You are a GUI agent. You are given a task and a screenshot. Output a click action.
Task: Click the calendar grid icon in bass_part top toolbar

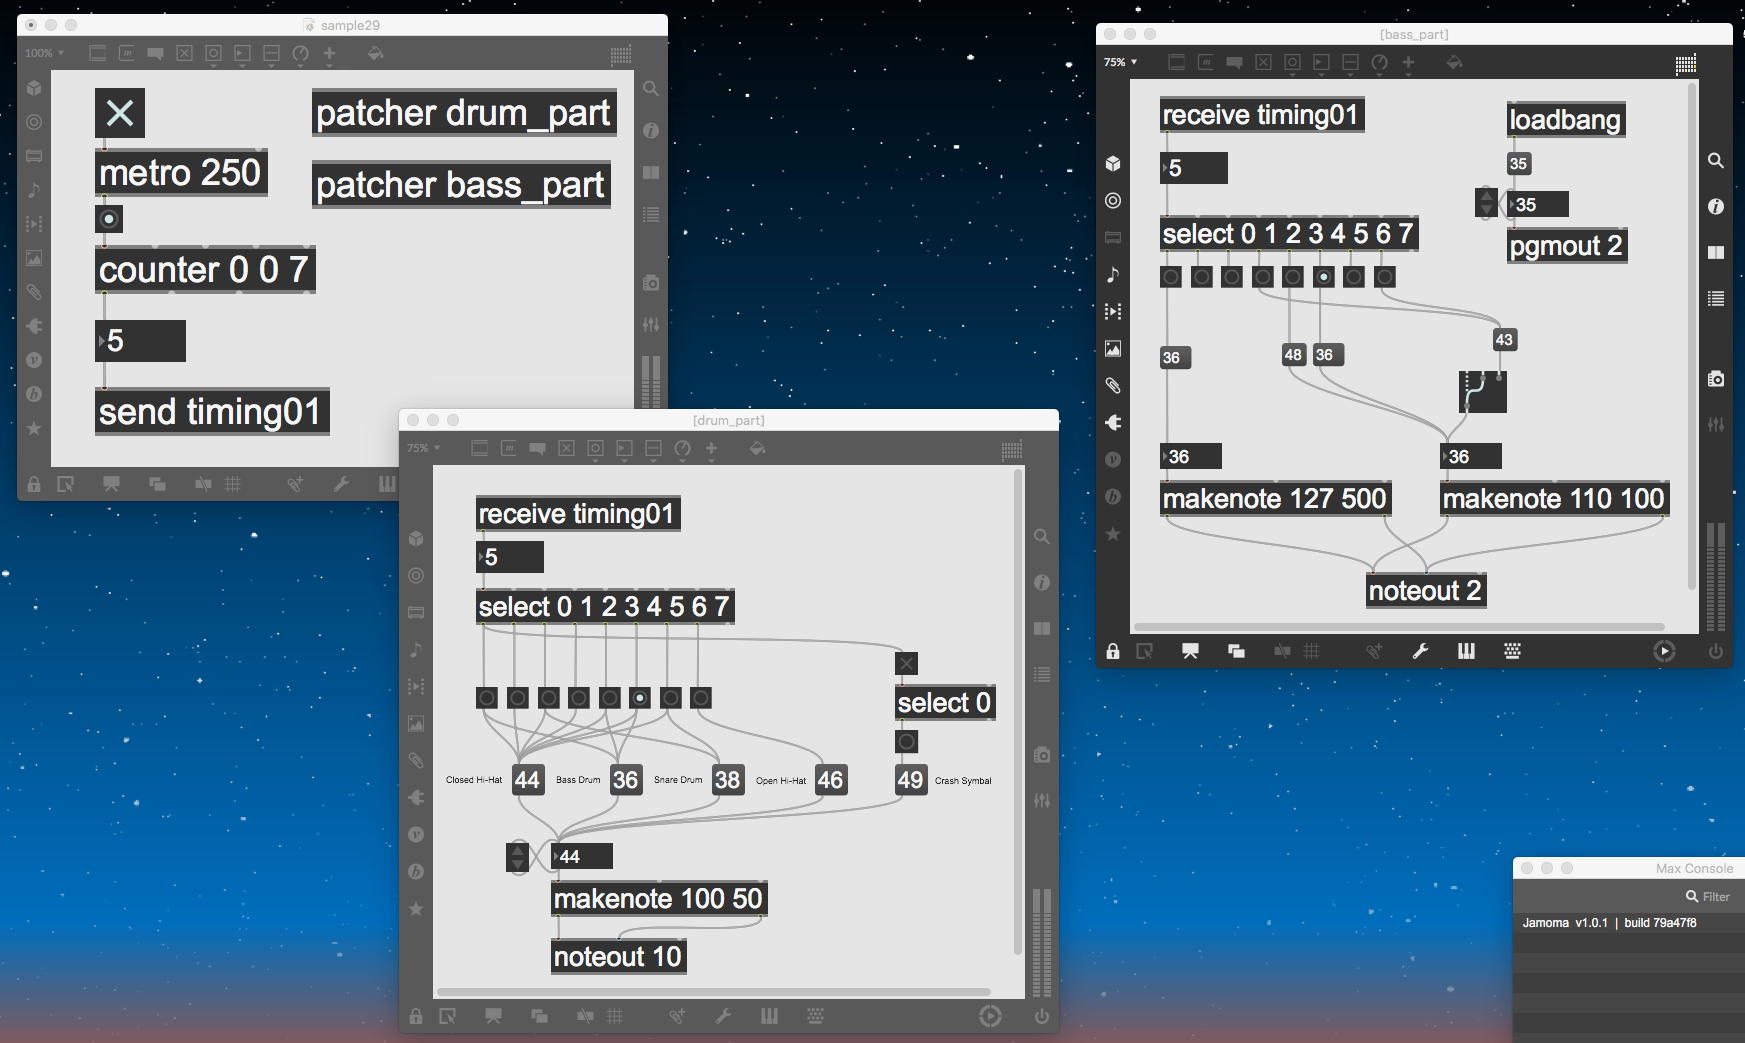(x=1685, y=64)
